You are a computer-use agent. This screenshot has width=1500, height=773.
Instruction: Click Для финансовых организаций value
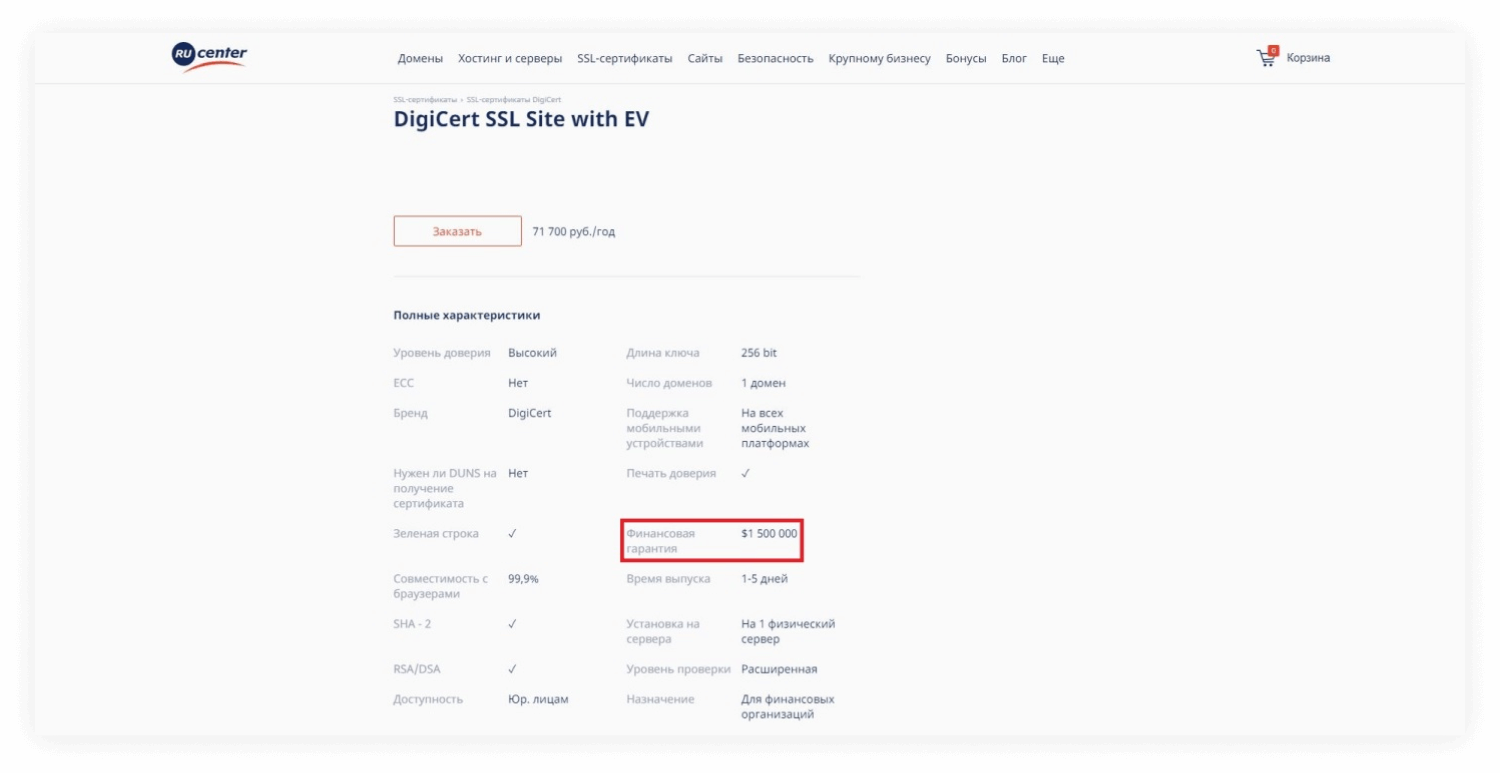(788, 707)
